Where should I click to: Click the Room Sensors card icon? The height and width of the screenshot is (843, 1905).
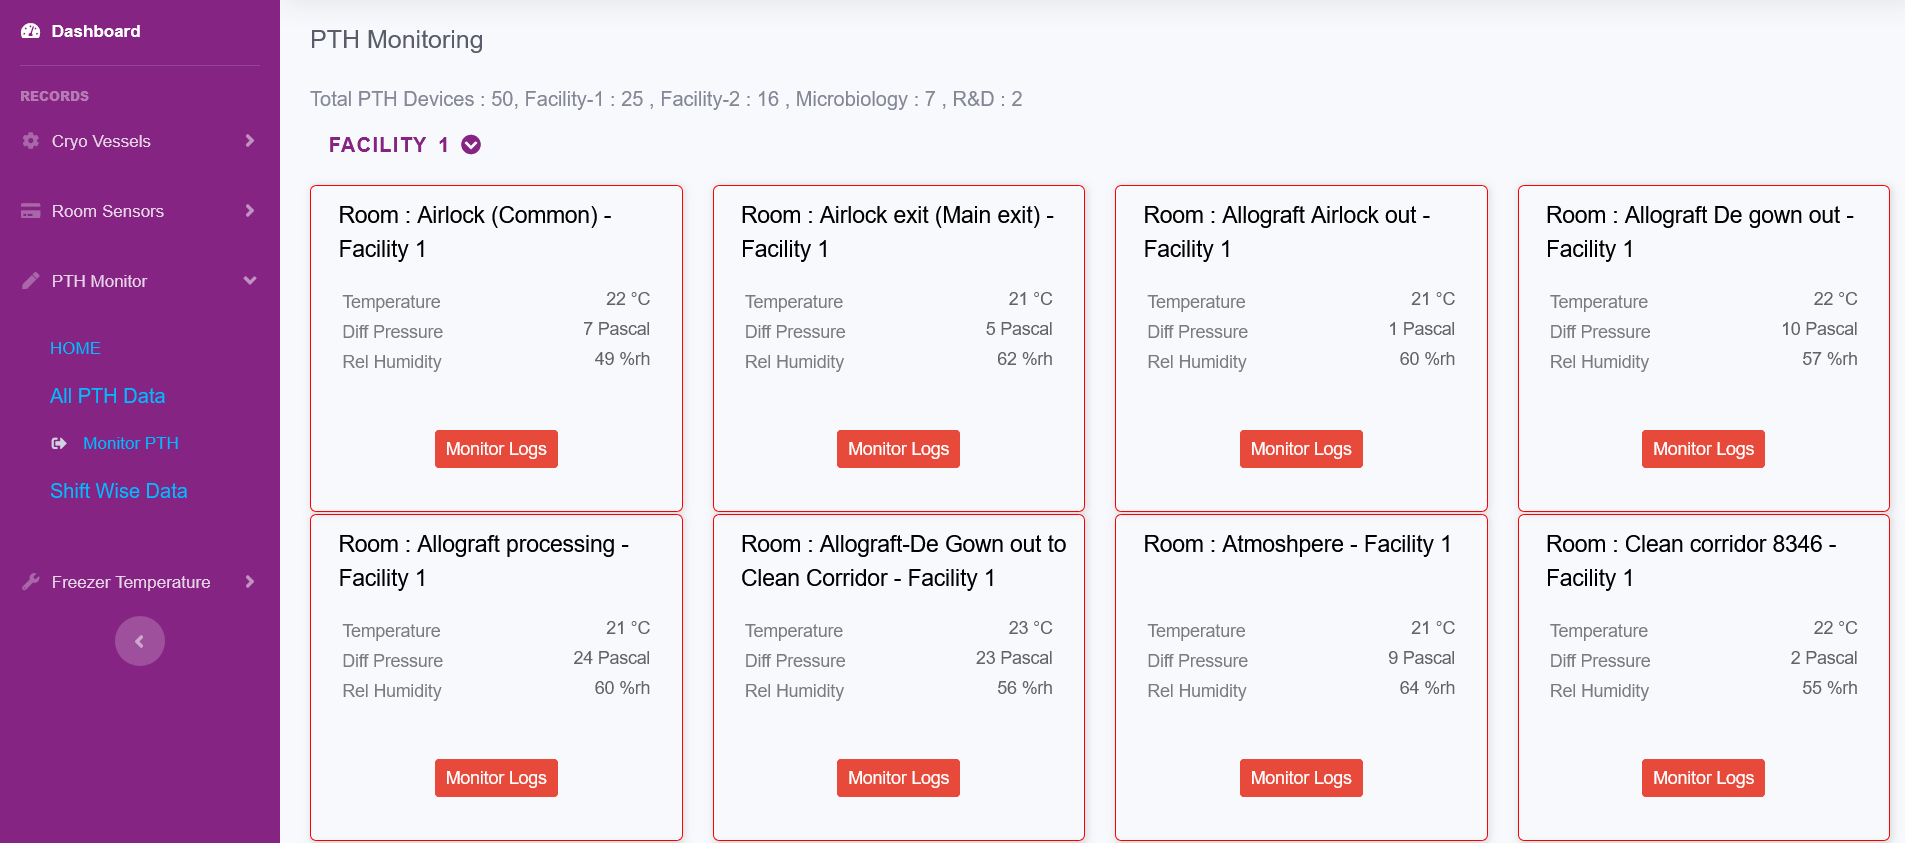point(31,211)
